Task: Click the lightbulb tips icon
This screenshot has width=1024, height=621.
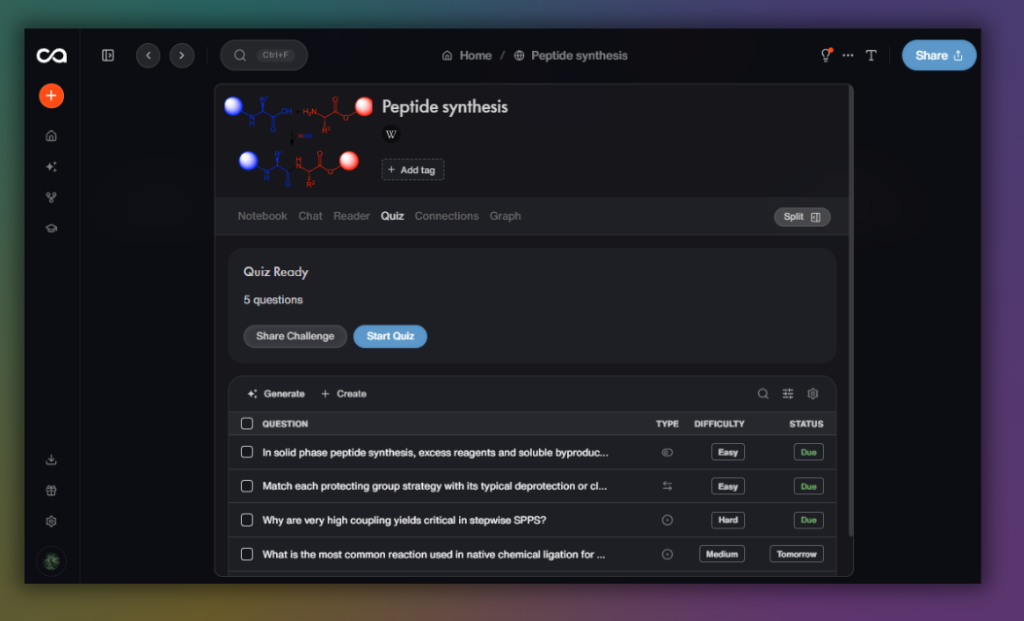Action: [826, 56]
